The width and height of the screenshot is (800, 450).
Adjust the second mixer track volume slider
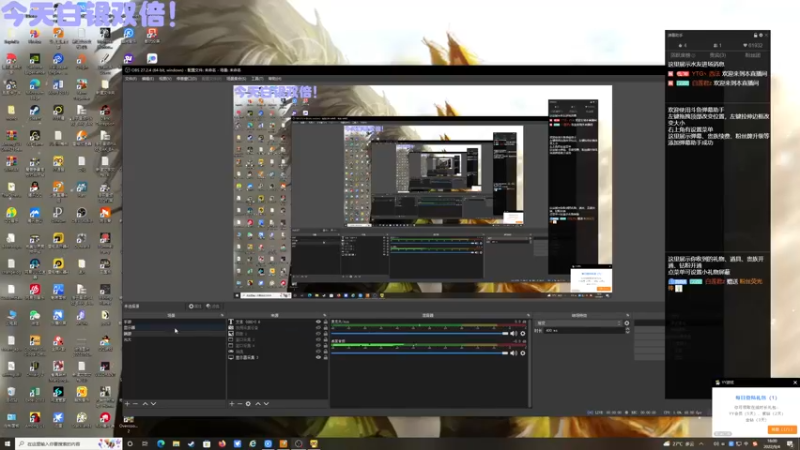[420, 353]
